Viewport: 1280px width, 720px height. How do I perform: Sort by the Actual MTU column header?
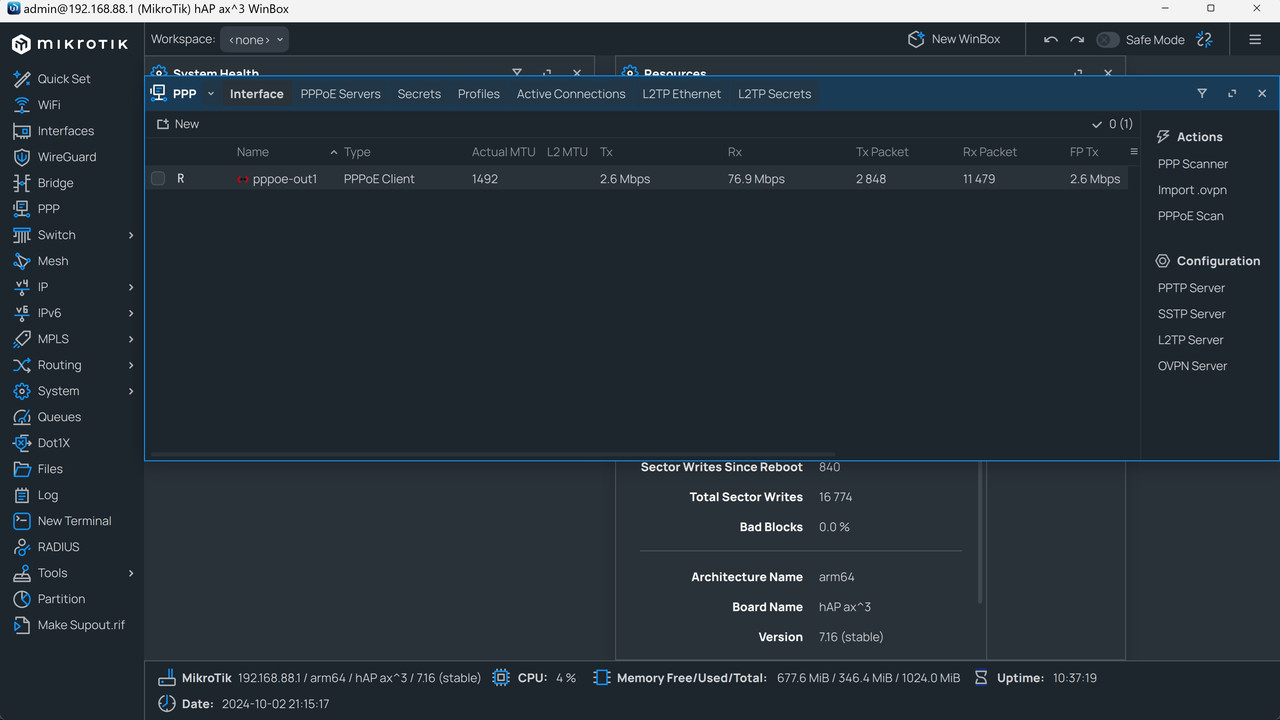[x=503, y=152]
